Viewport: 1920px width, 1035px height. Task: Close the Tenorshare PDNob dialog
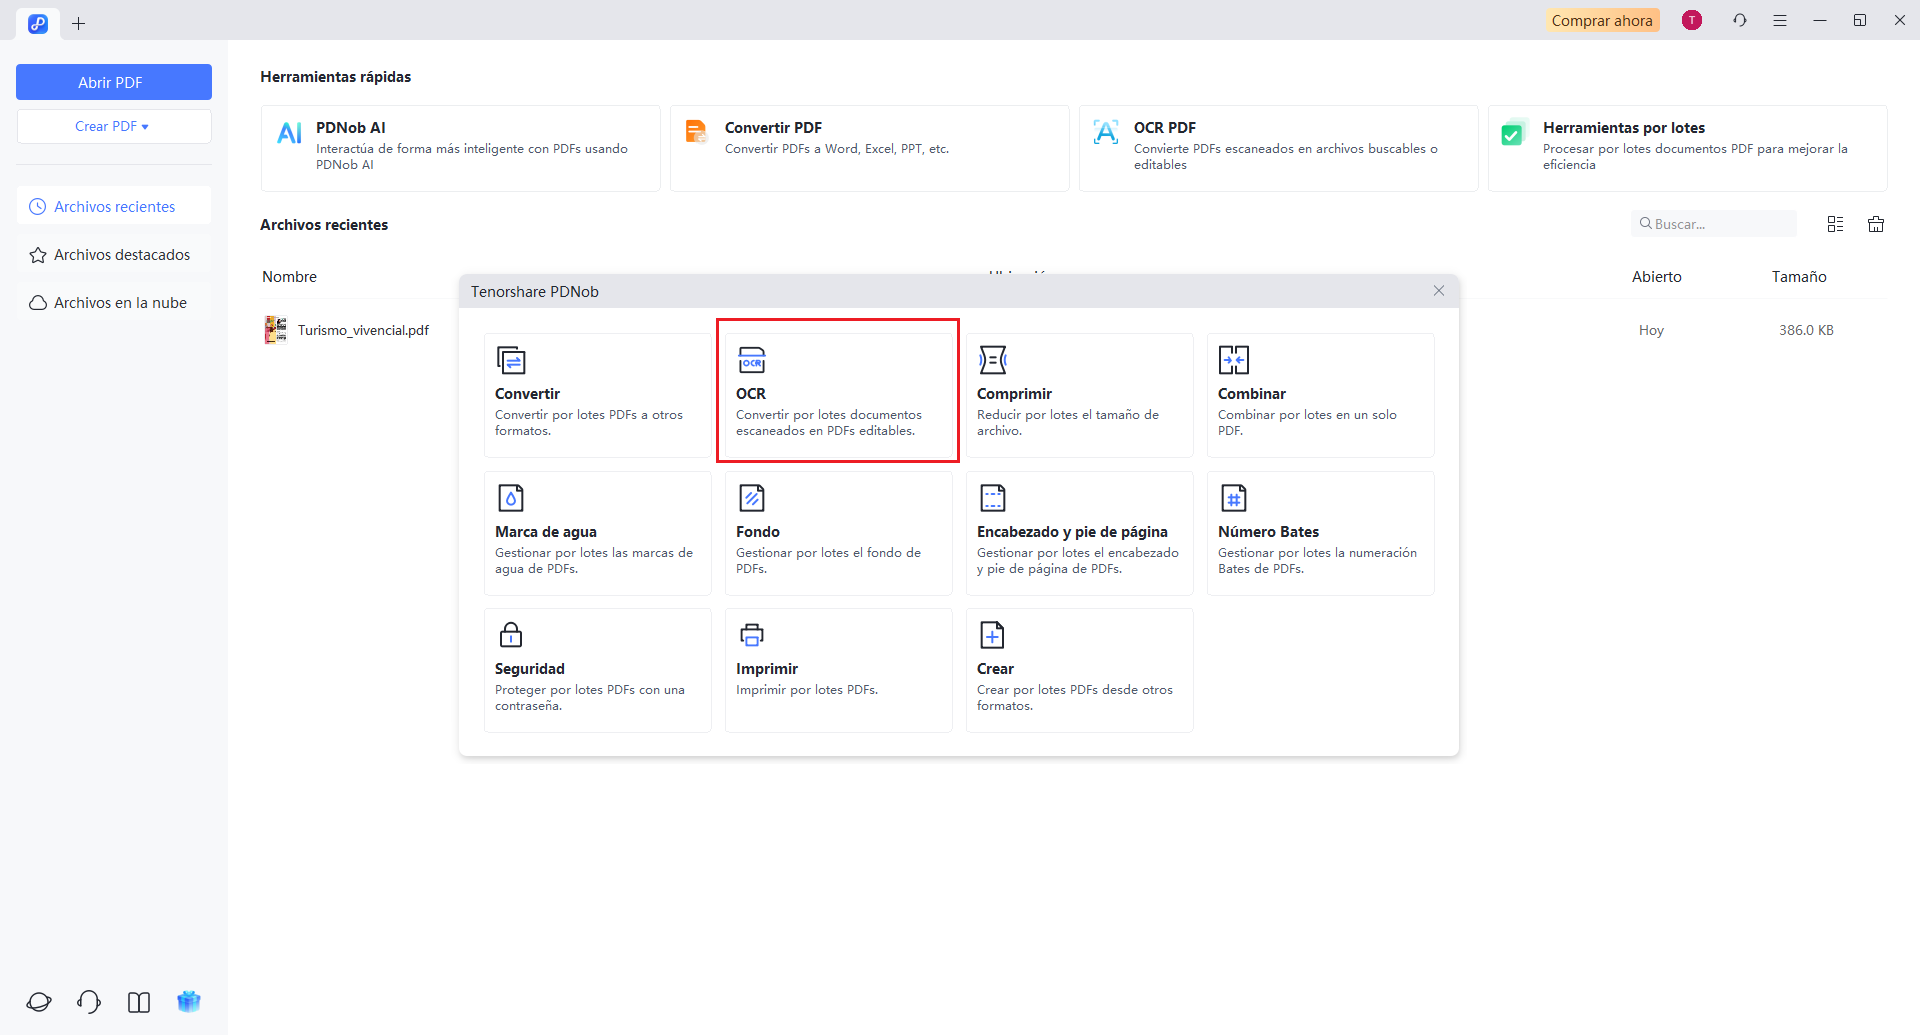coord(1438,291)
